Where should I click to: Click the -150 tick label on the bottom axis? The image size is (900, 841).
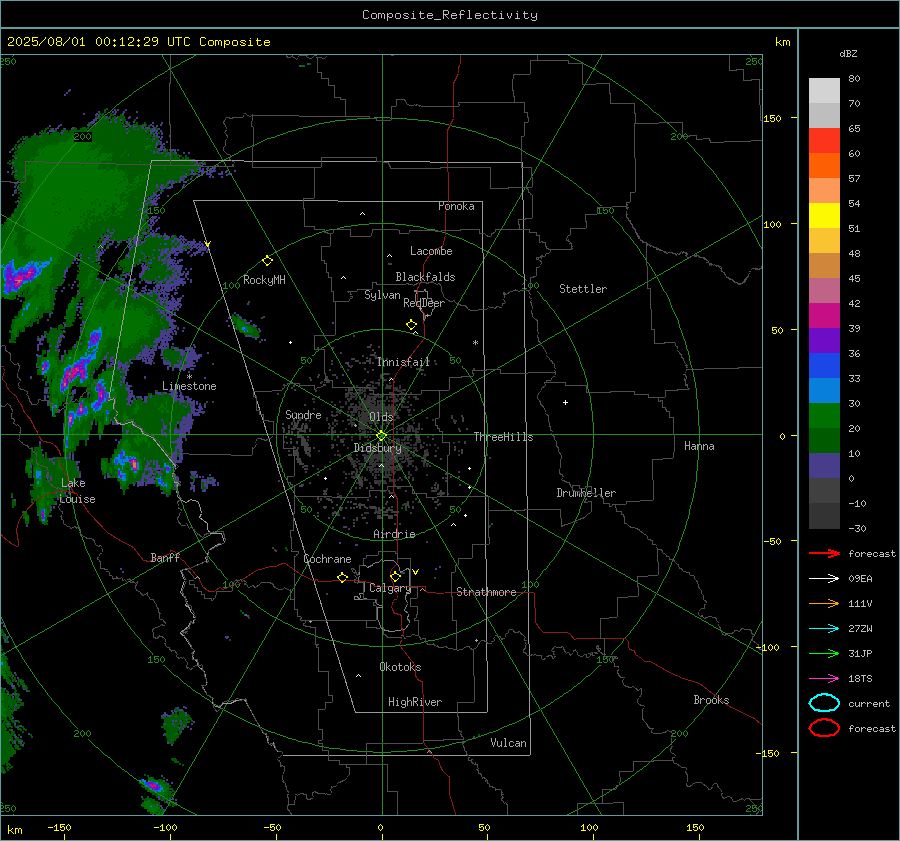pos(59,827)
